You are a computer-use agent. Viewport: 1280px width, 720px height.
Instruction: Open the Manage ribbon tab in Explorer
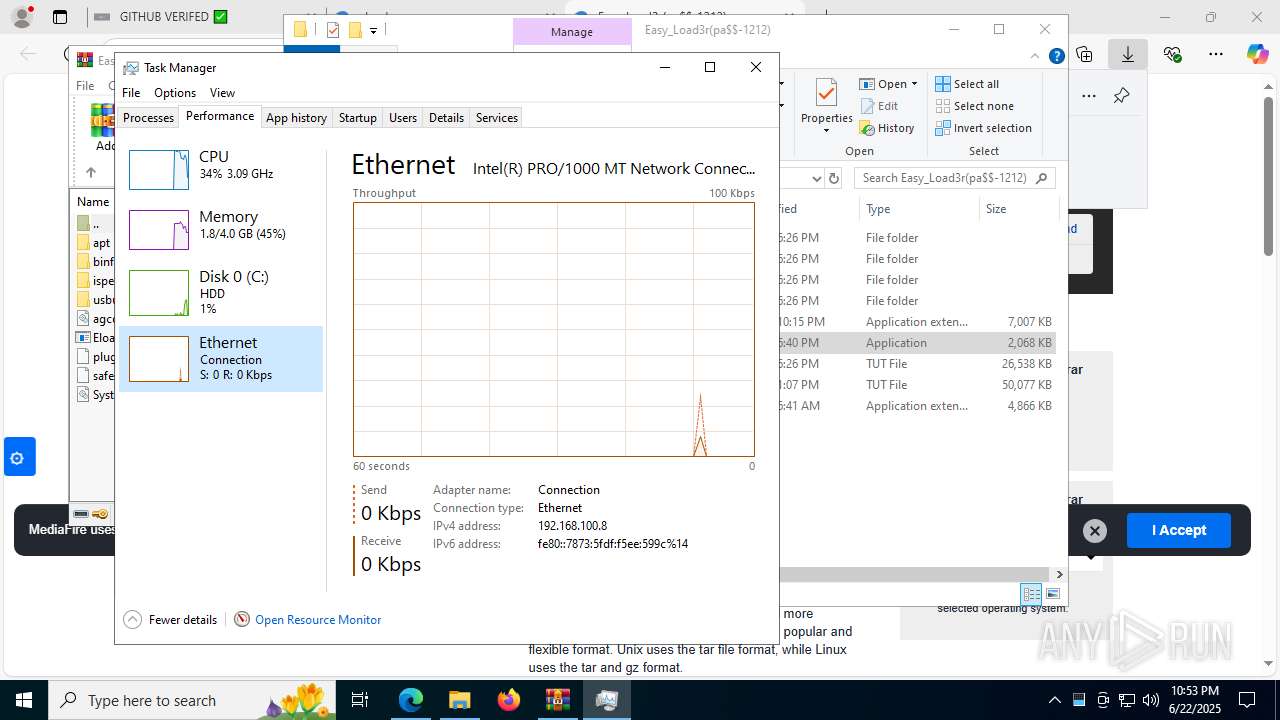[572, 32]
